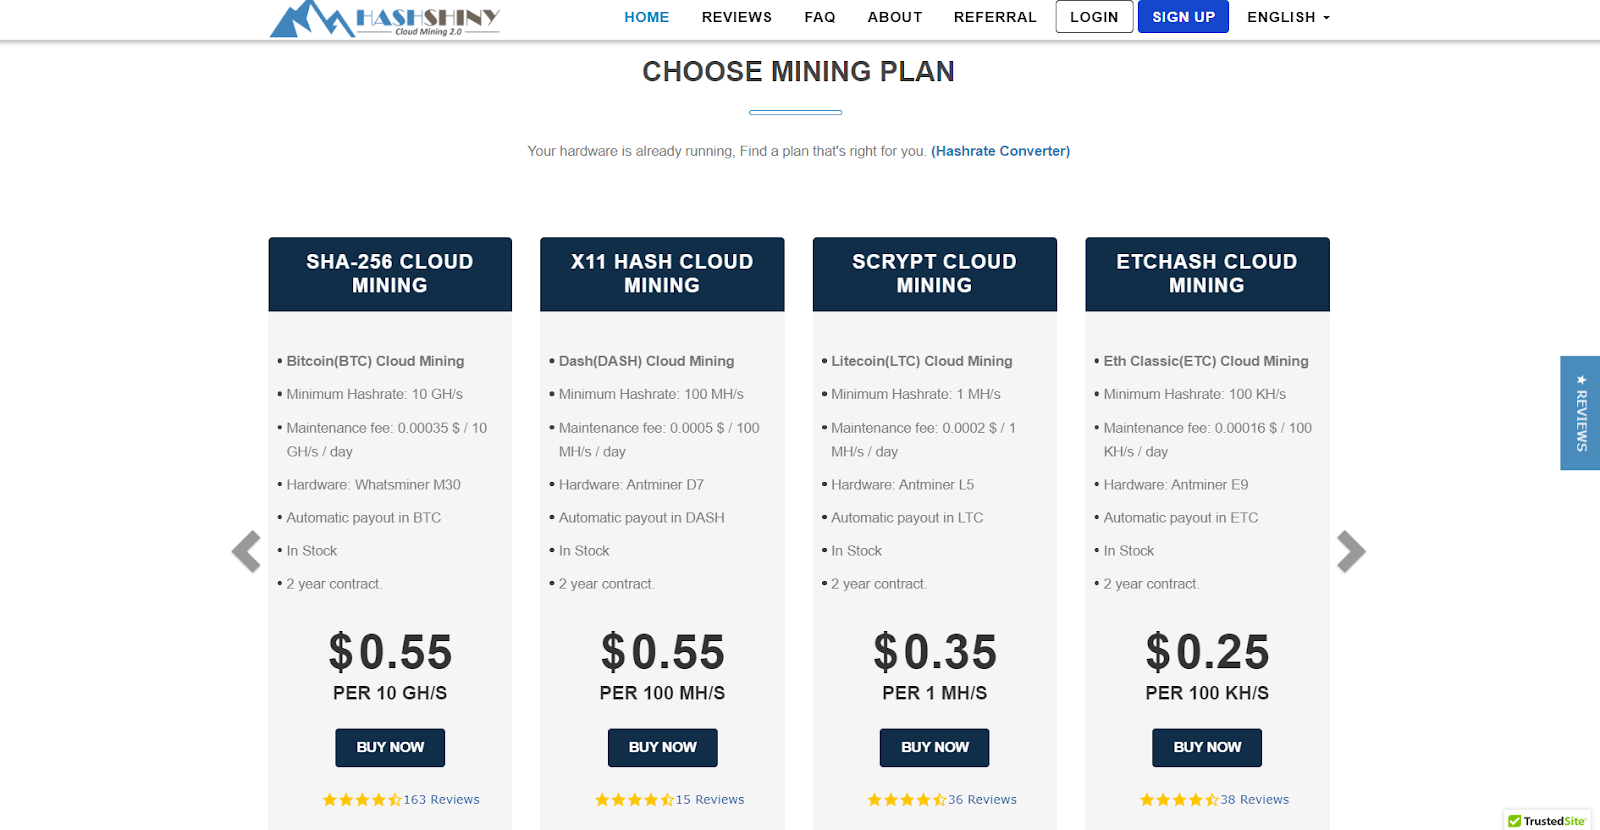Open the Hashrate Converter link

click(1000, 151)
